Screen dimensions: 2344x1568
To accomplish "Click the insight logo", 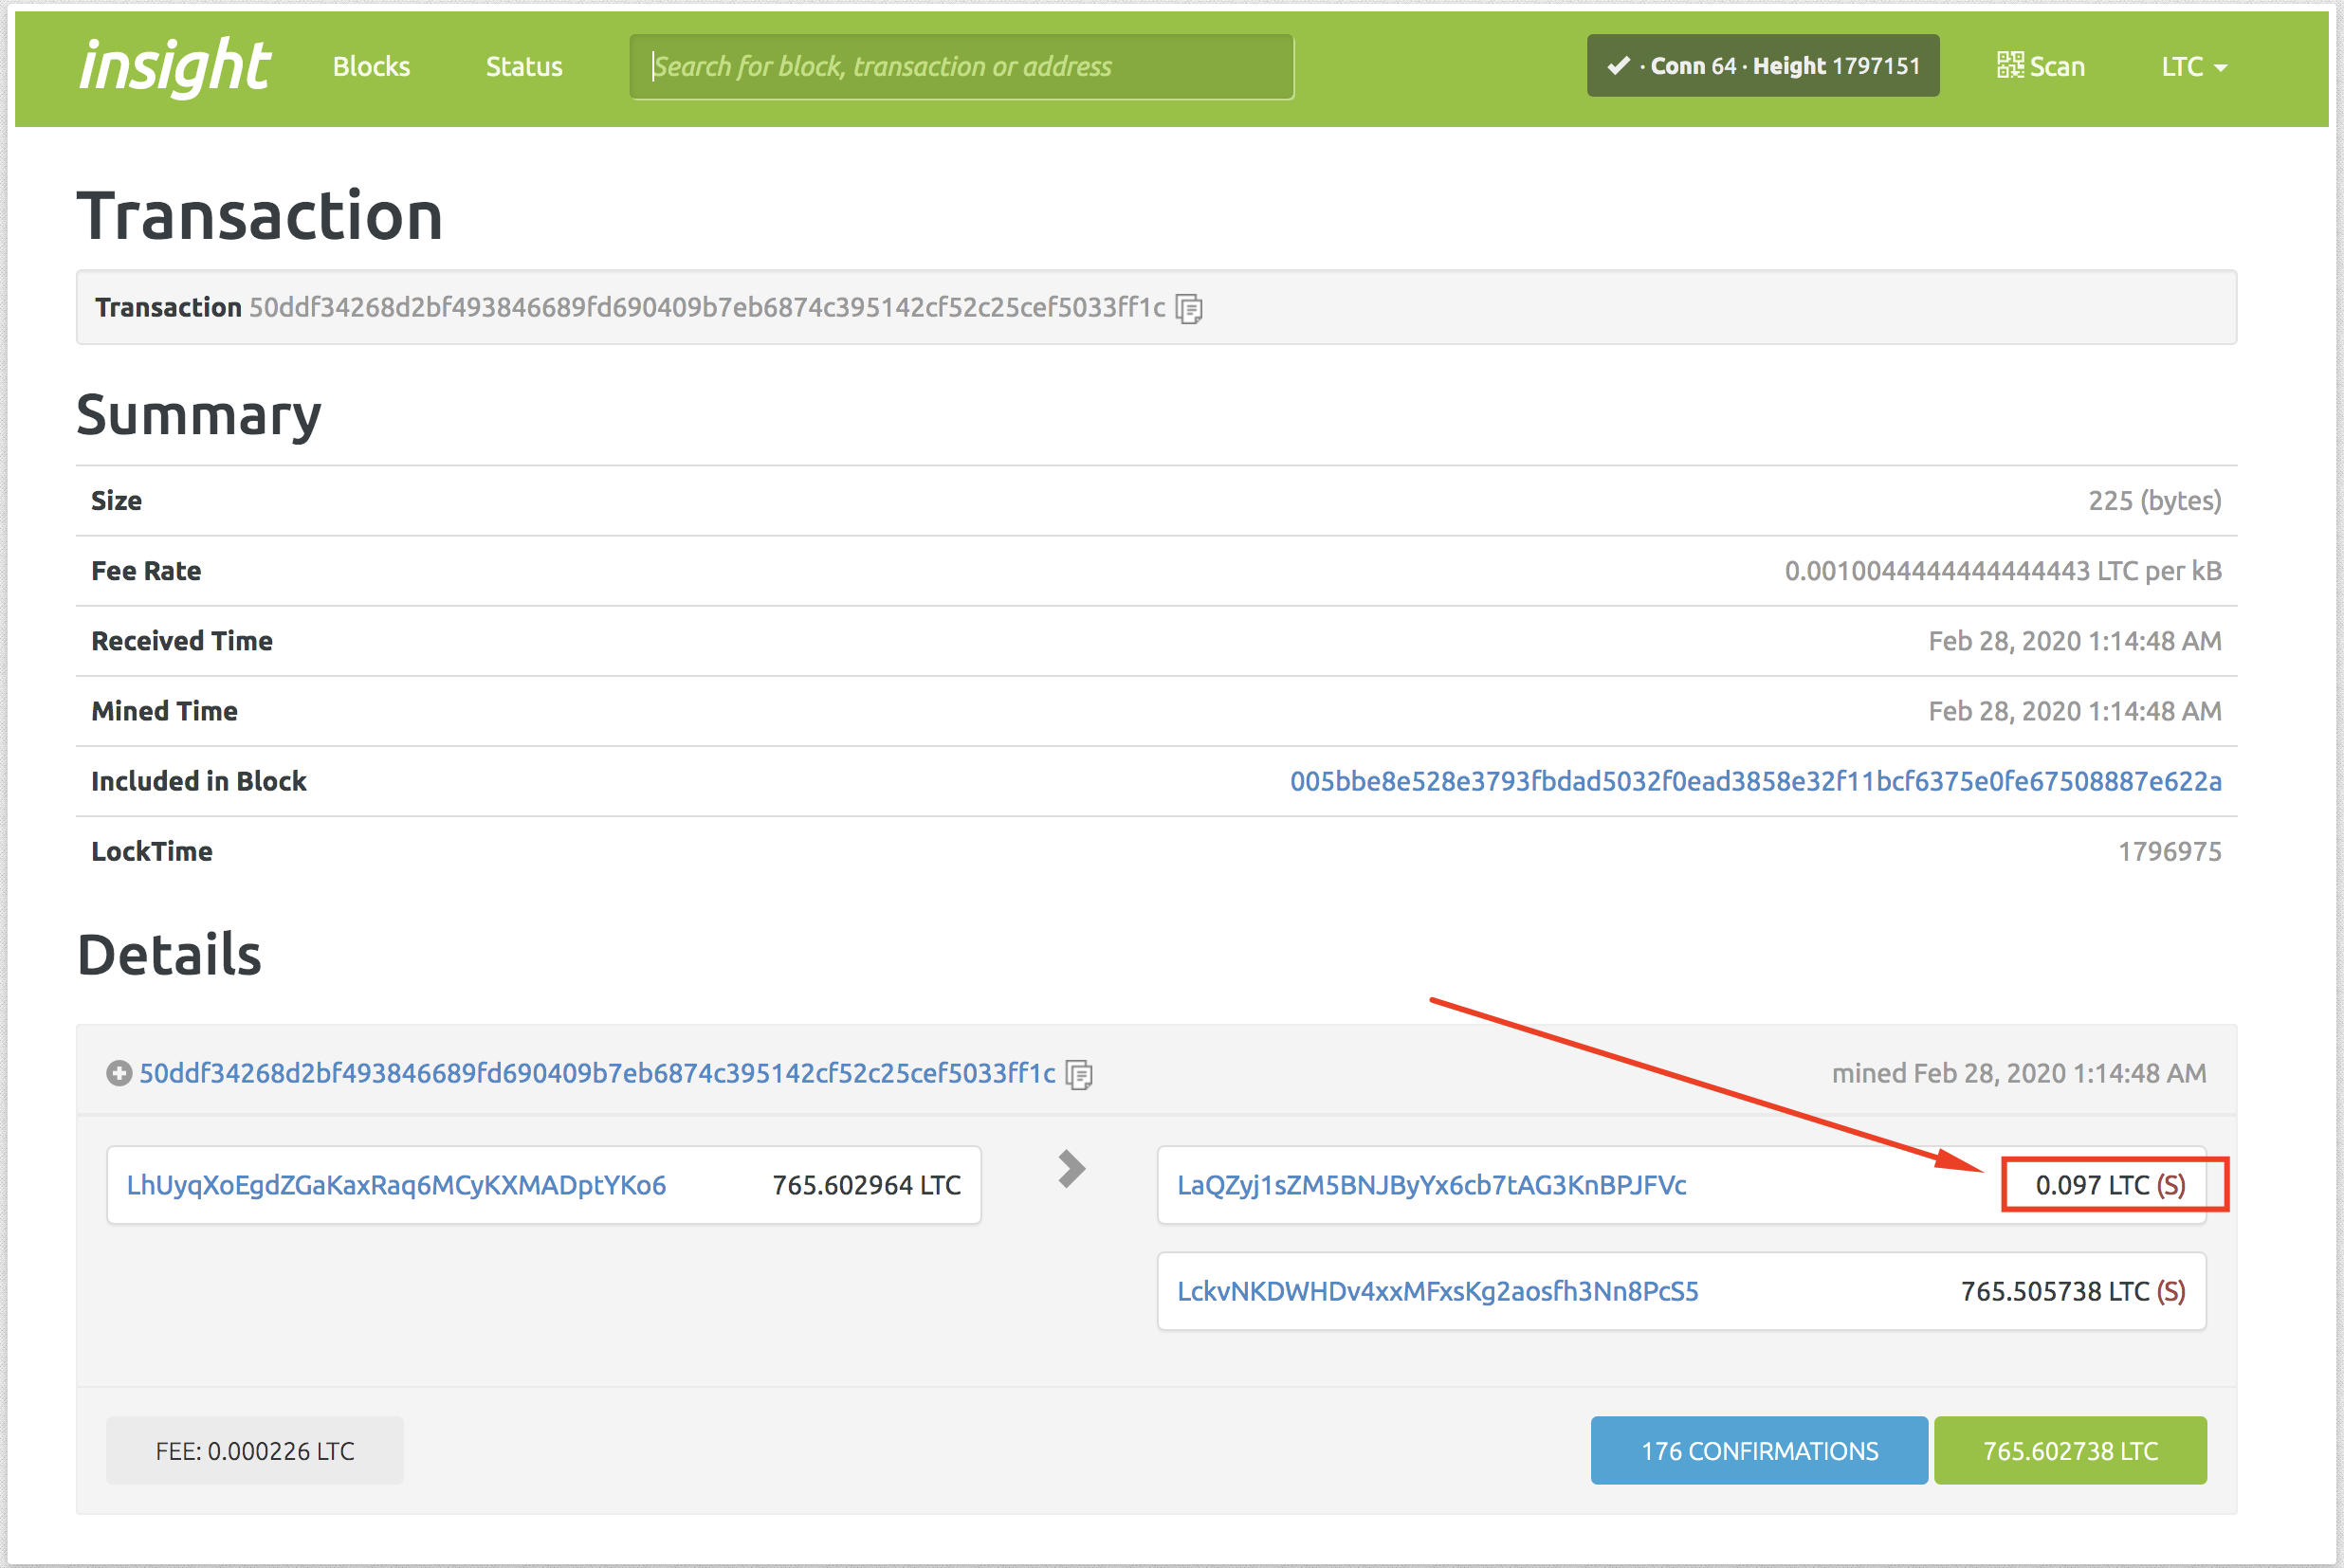I will [175, 66].
